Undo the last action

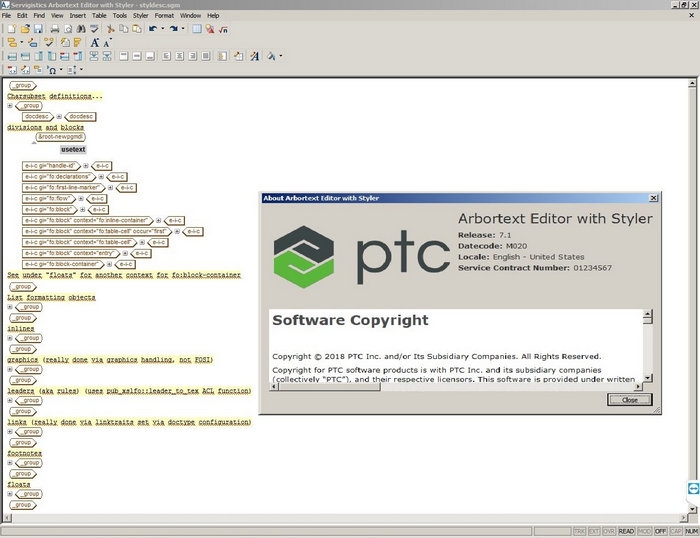[x=153, y=29]
